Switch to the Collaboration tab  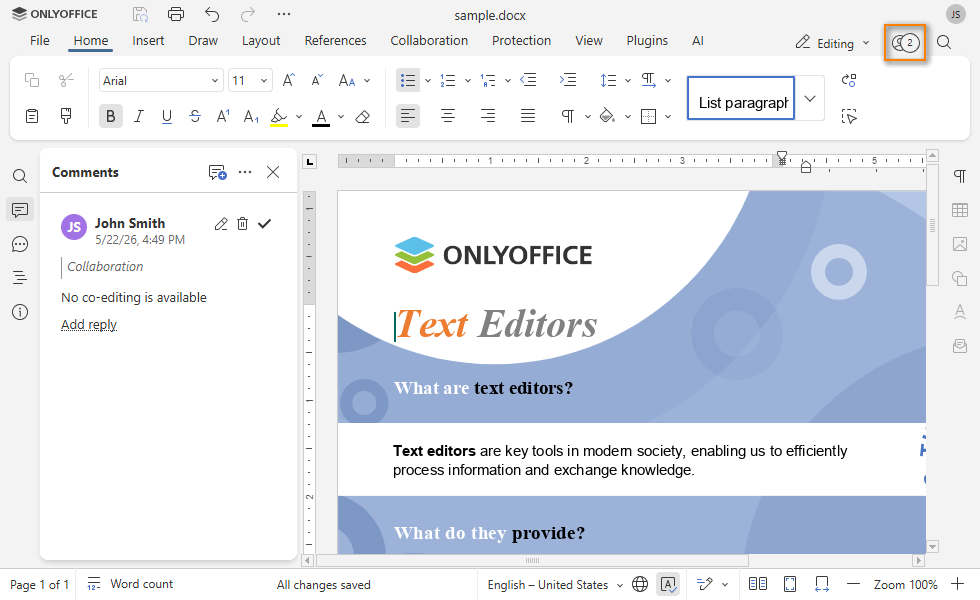click(x=429, y=41)
